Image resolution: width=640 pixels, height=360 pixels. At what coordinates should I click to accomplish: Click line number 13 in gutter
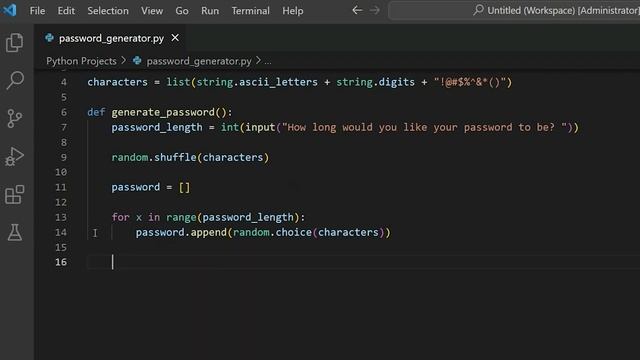[61, 217]
